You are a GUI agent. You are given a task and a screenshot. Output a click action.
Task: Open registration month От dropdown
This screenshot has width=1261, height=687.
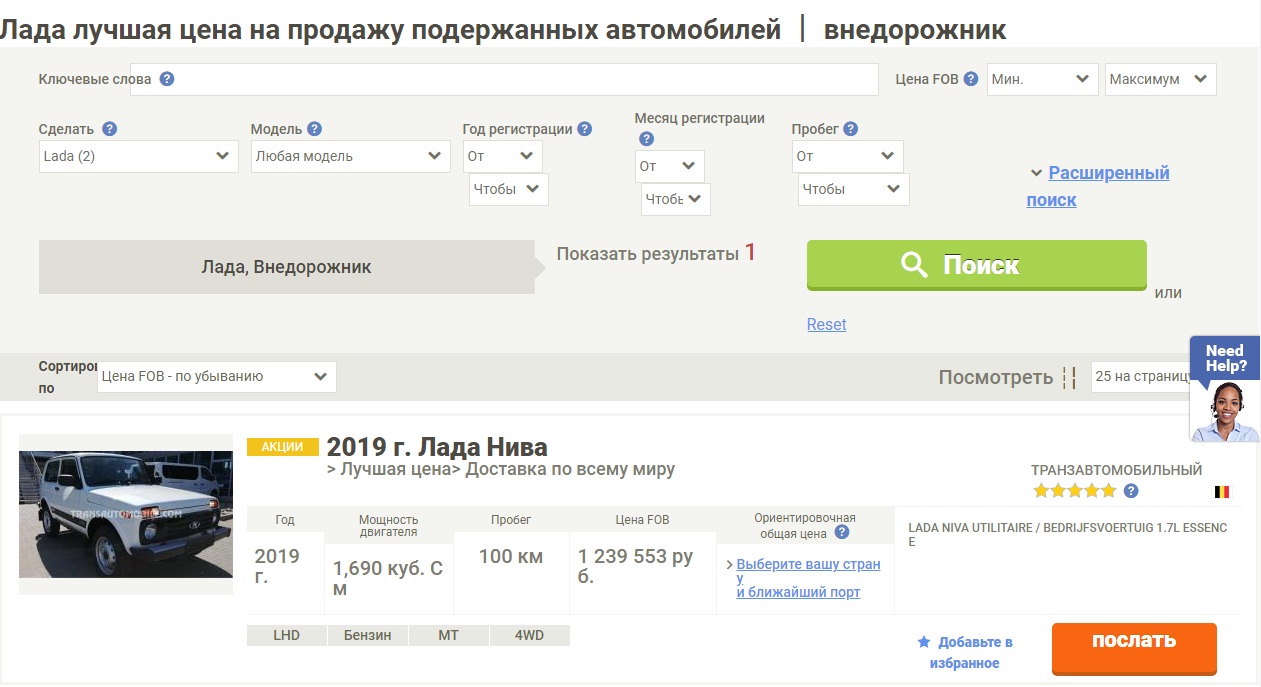(670, 166)
